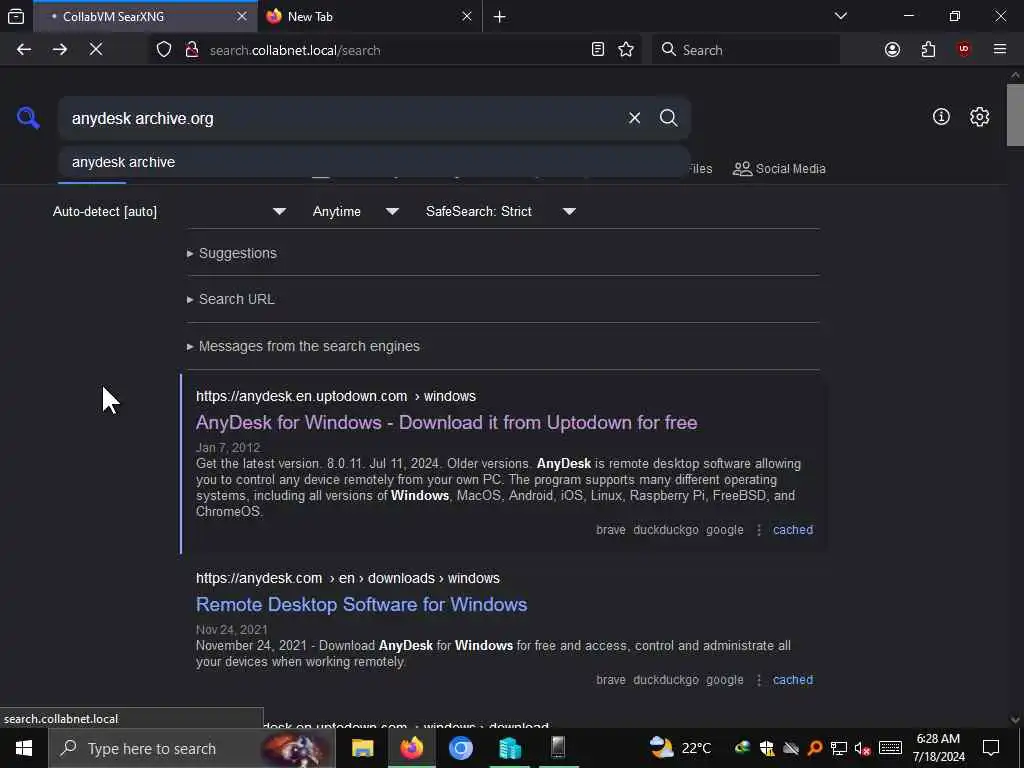Open more options for anydesk.com result
The height and width of the screenshot is (768, 1024).
tap(758, 680)
